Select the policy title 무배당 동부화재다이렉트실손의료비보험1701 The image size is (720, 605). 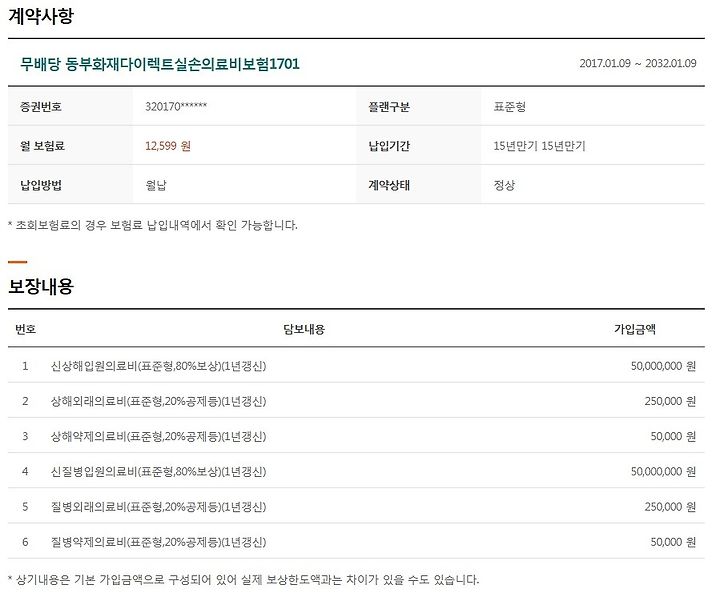pyautogui.click(x=159, y=64)
